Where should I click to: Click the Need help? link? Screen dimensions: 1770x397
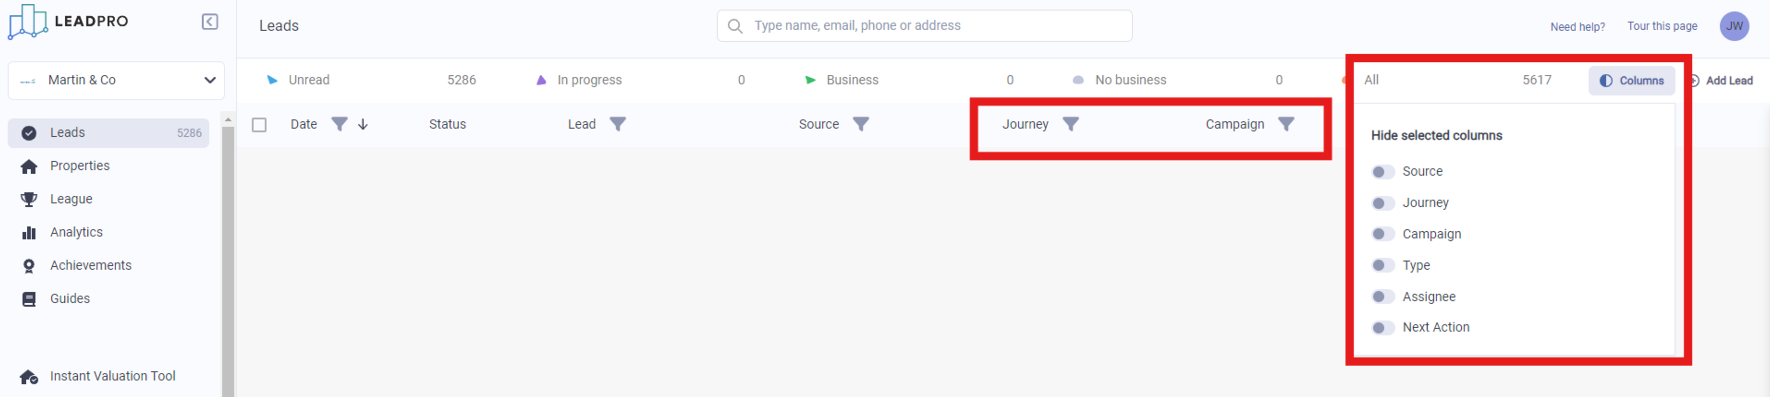[1577, 27]
